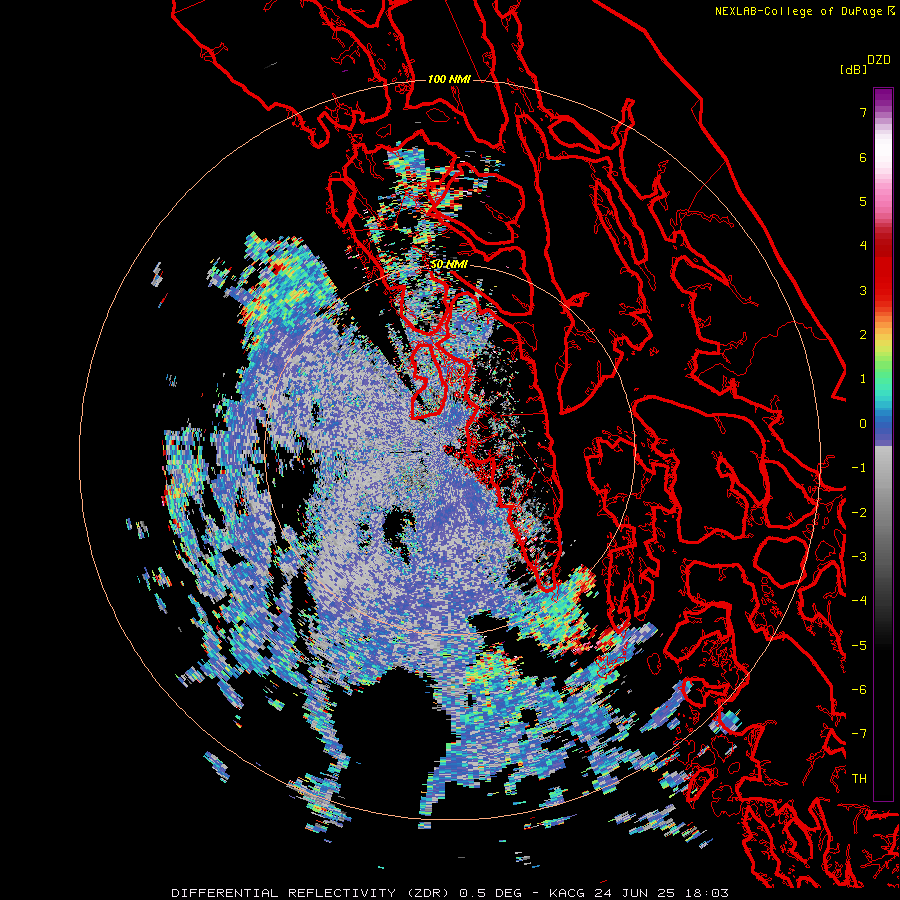
Task: Click the (ZDR) abbreviation in the caption
Action: (x=428, y=893)
